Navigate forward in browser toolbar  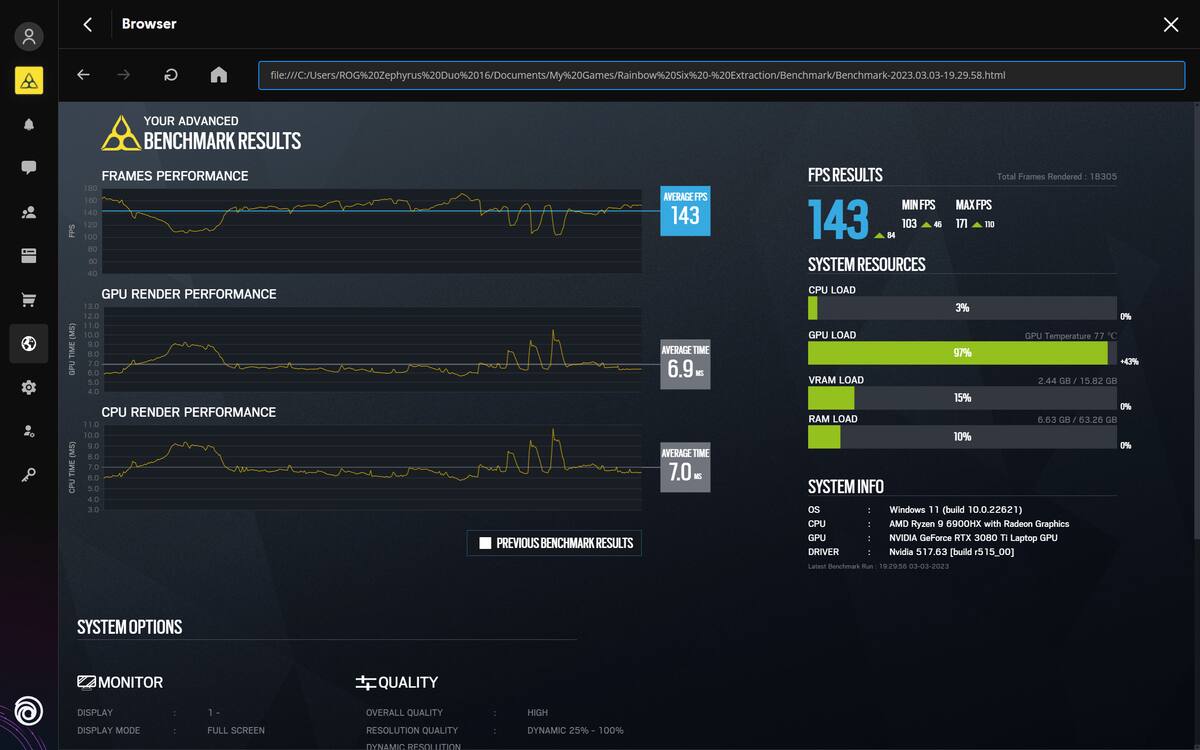pyautogui.click(x=124, y=75)
